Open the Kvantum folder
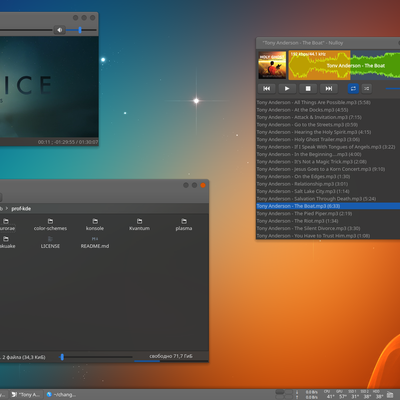Image resolution: width=400 pixels, height=400 pixels. pyautogui.click(x=139, y=225)
